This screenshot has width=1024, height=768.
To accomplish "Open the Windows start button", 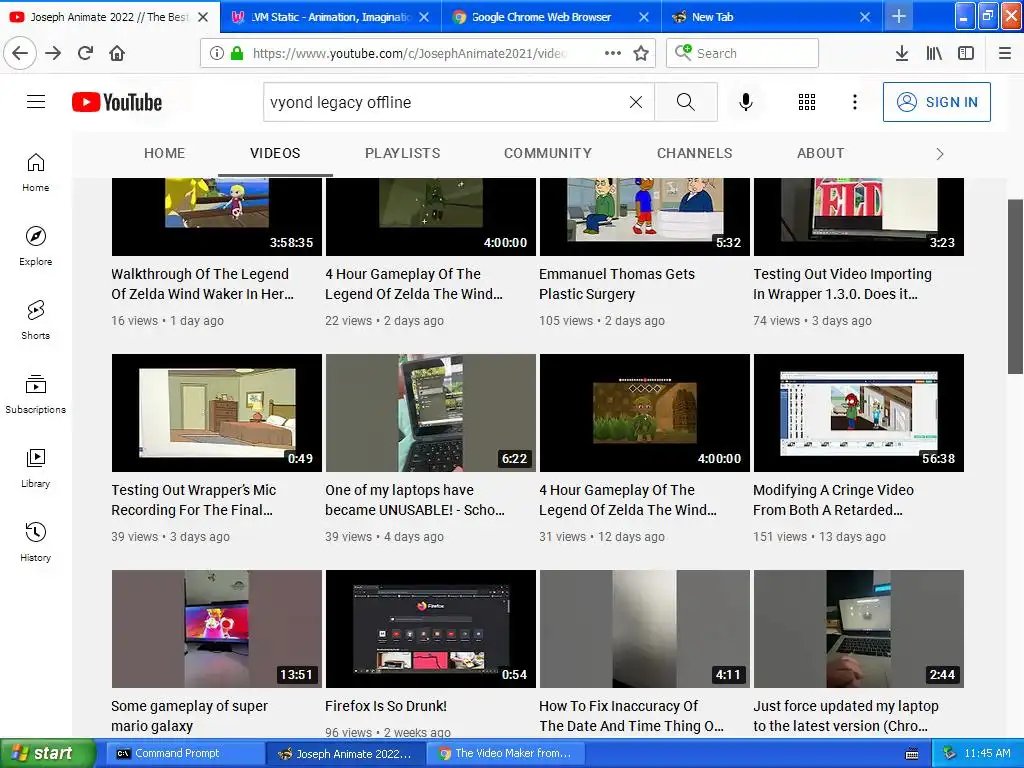I will click(x=47, y=754).
